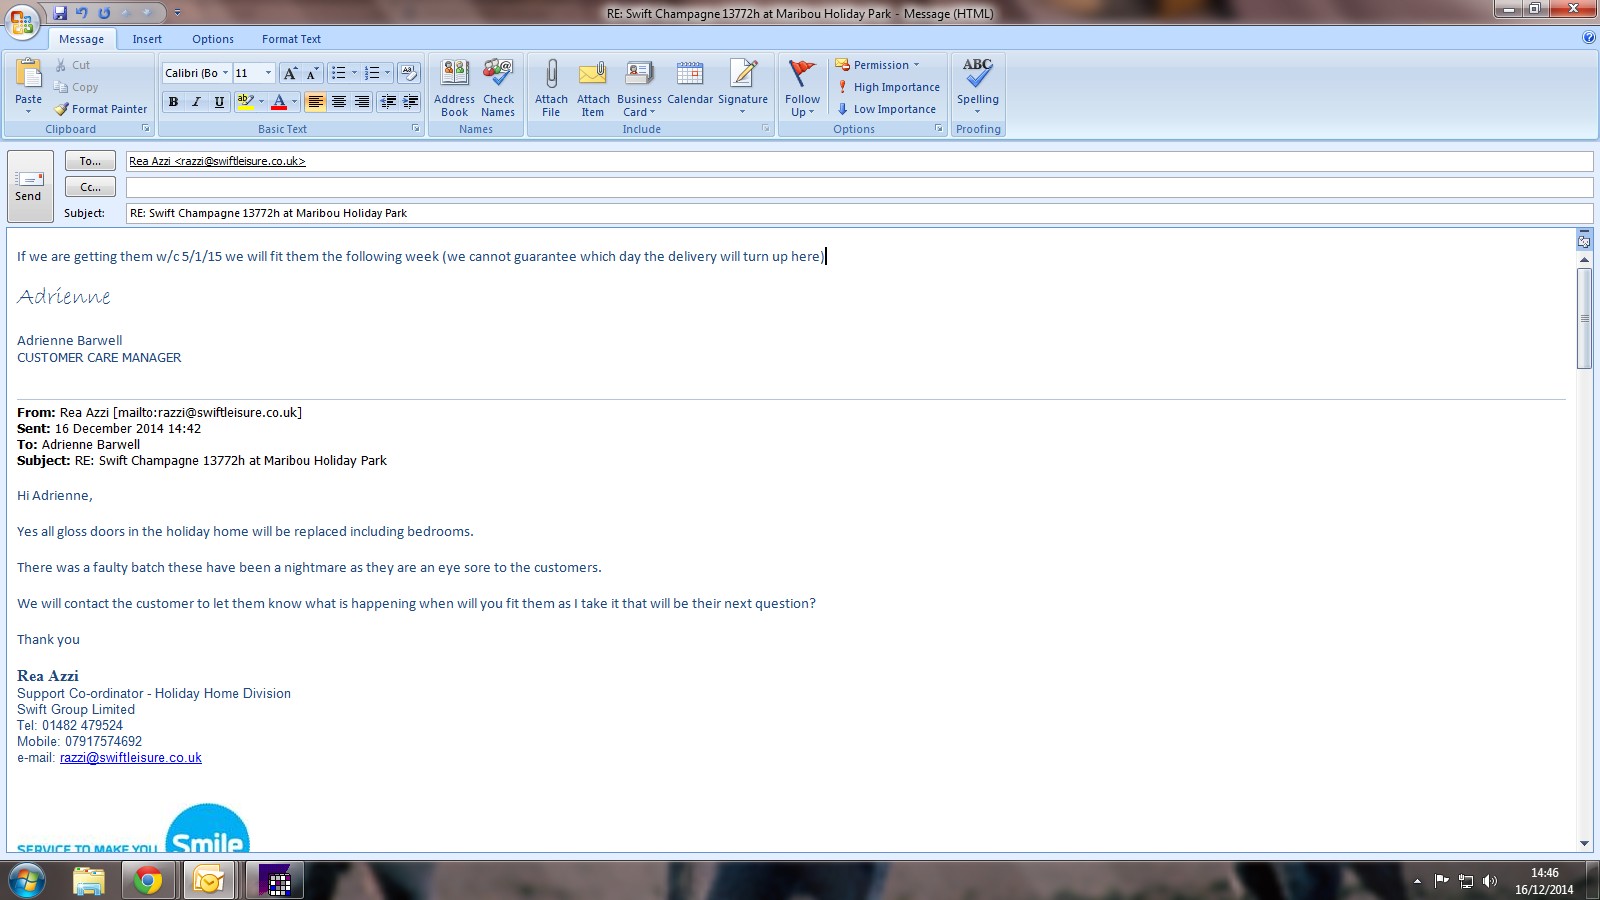The width and height of the screenshot is (1600, 900).
Task: Switch to the Format Text tab
Action: (291, 39)
